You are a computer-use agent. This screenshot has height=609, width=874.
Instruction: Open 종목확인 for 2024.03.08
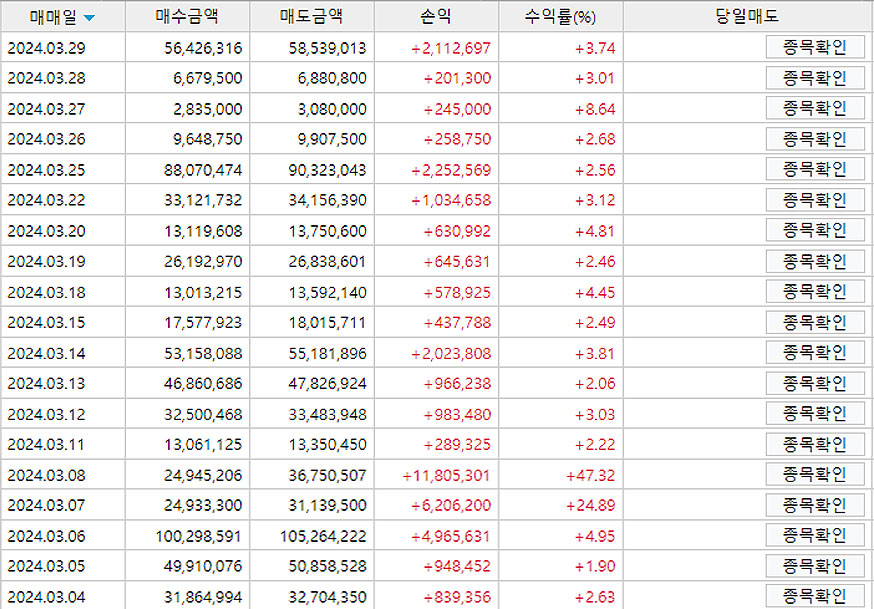coord(815,475)
